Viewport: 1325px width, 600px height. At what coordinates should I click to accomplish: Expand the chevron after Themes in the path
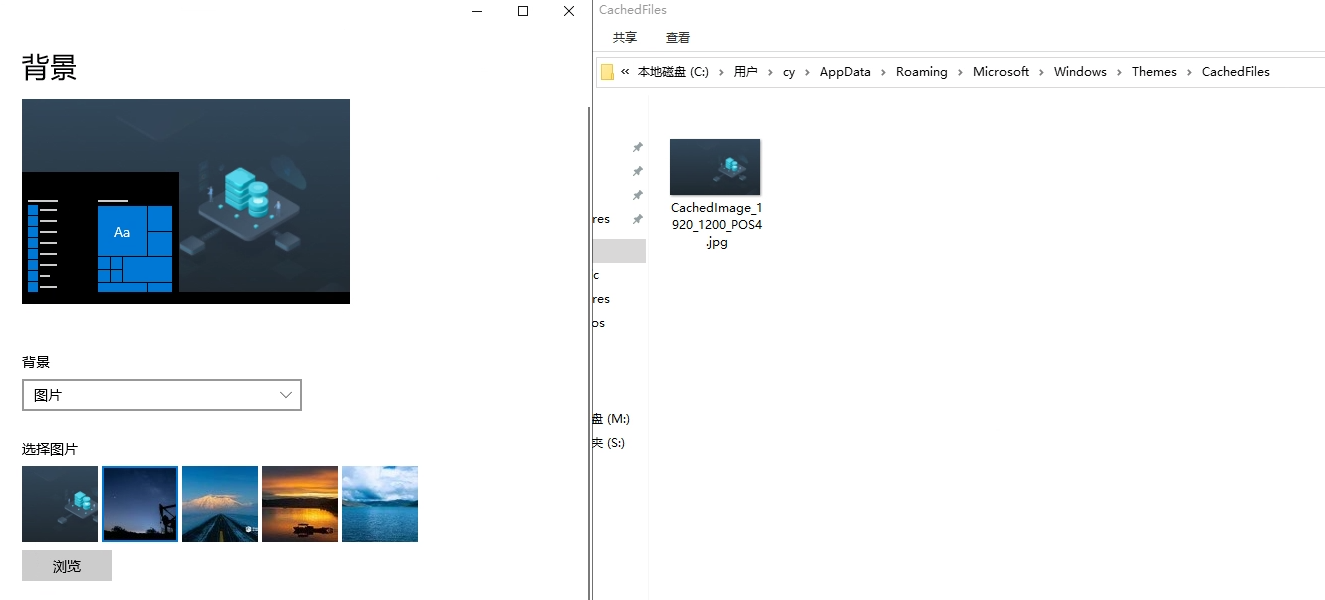[x=1189, y=72]
